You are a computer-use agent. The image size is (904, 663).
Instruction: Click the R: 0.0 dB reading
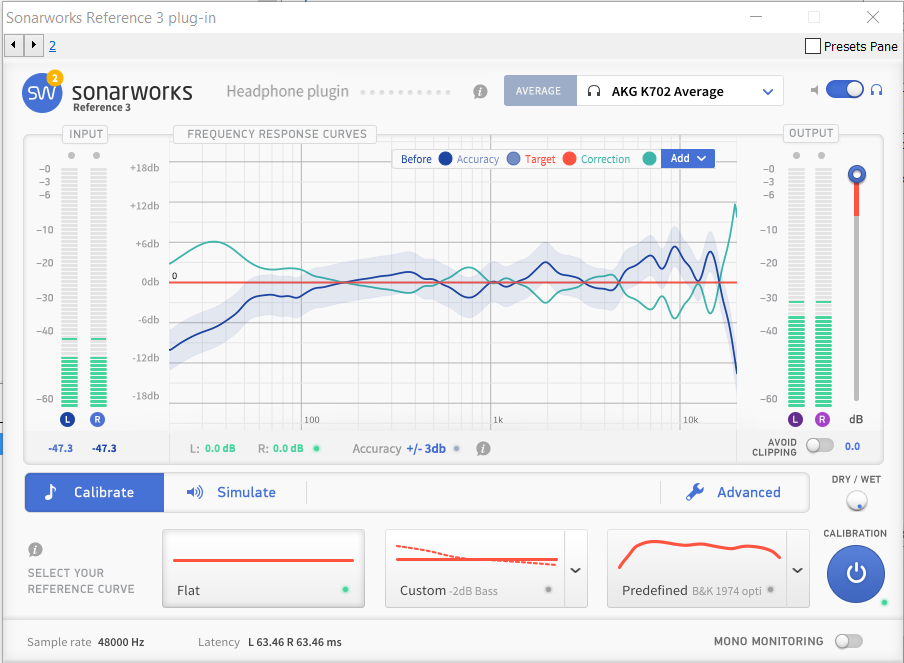[x=280, y=449]
